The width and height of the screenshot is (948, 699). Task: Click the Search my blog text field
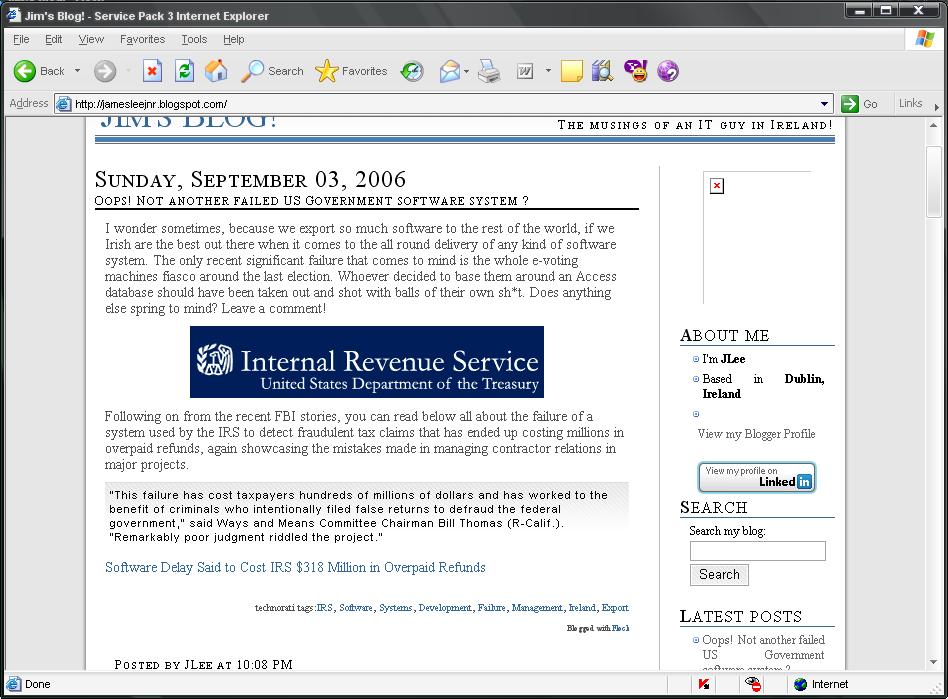(758, 551)
